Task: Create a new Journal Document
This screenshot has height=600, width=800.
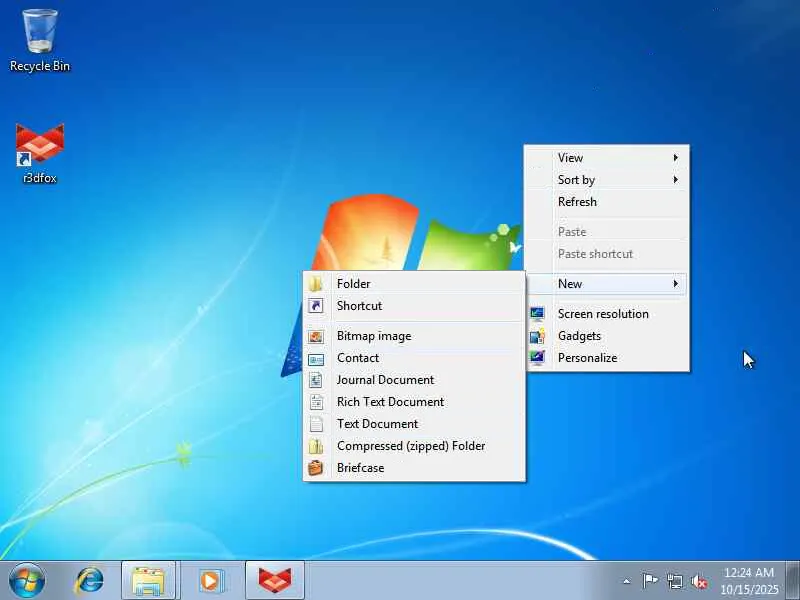Action: (414, 380)
